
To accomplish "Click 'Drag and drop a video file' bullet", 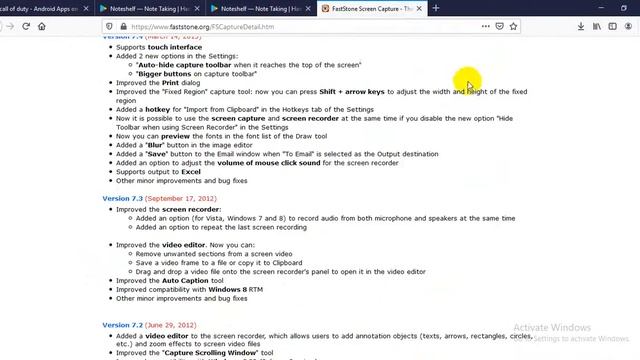I will click(x=281, y=272).
